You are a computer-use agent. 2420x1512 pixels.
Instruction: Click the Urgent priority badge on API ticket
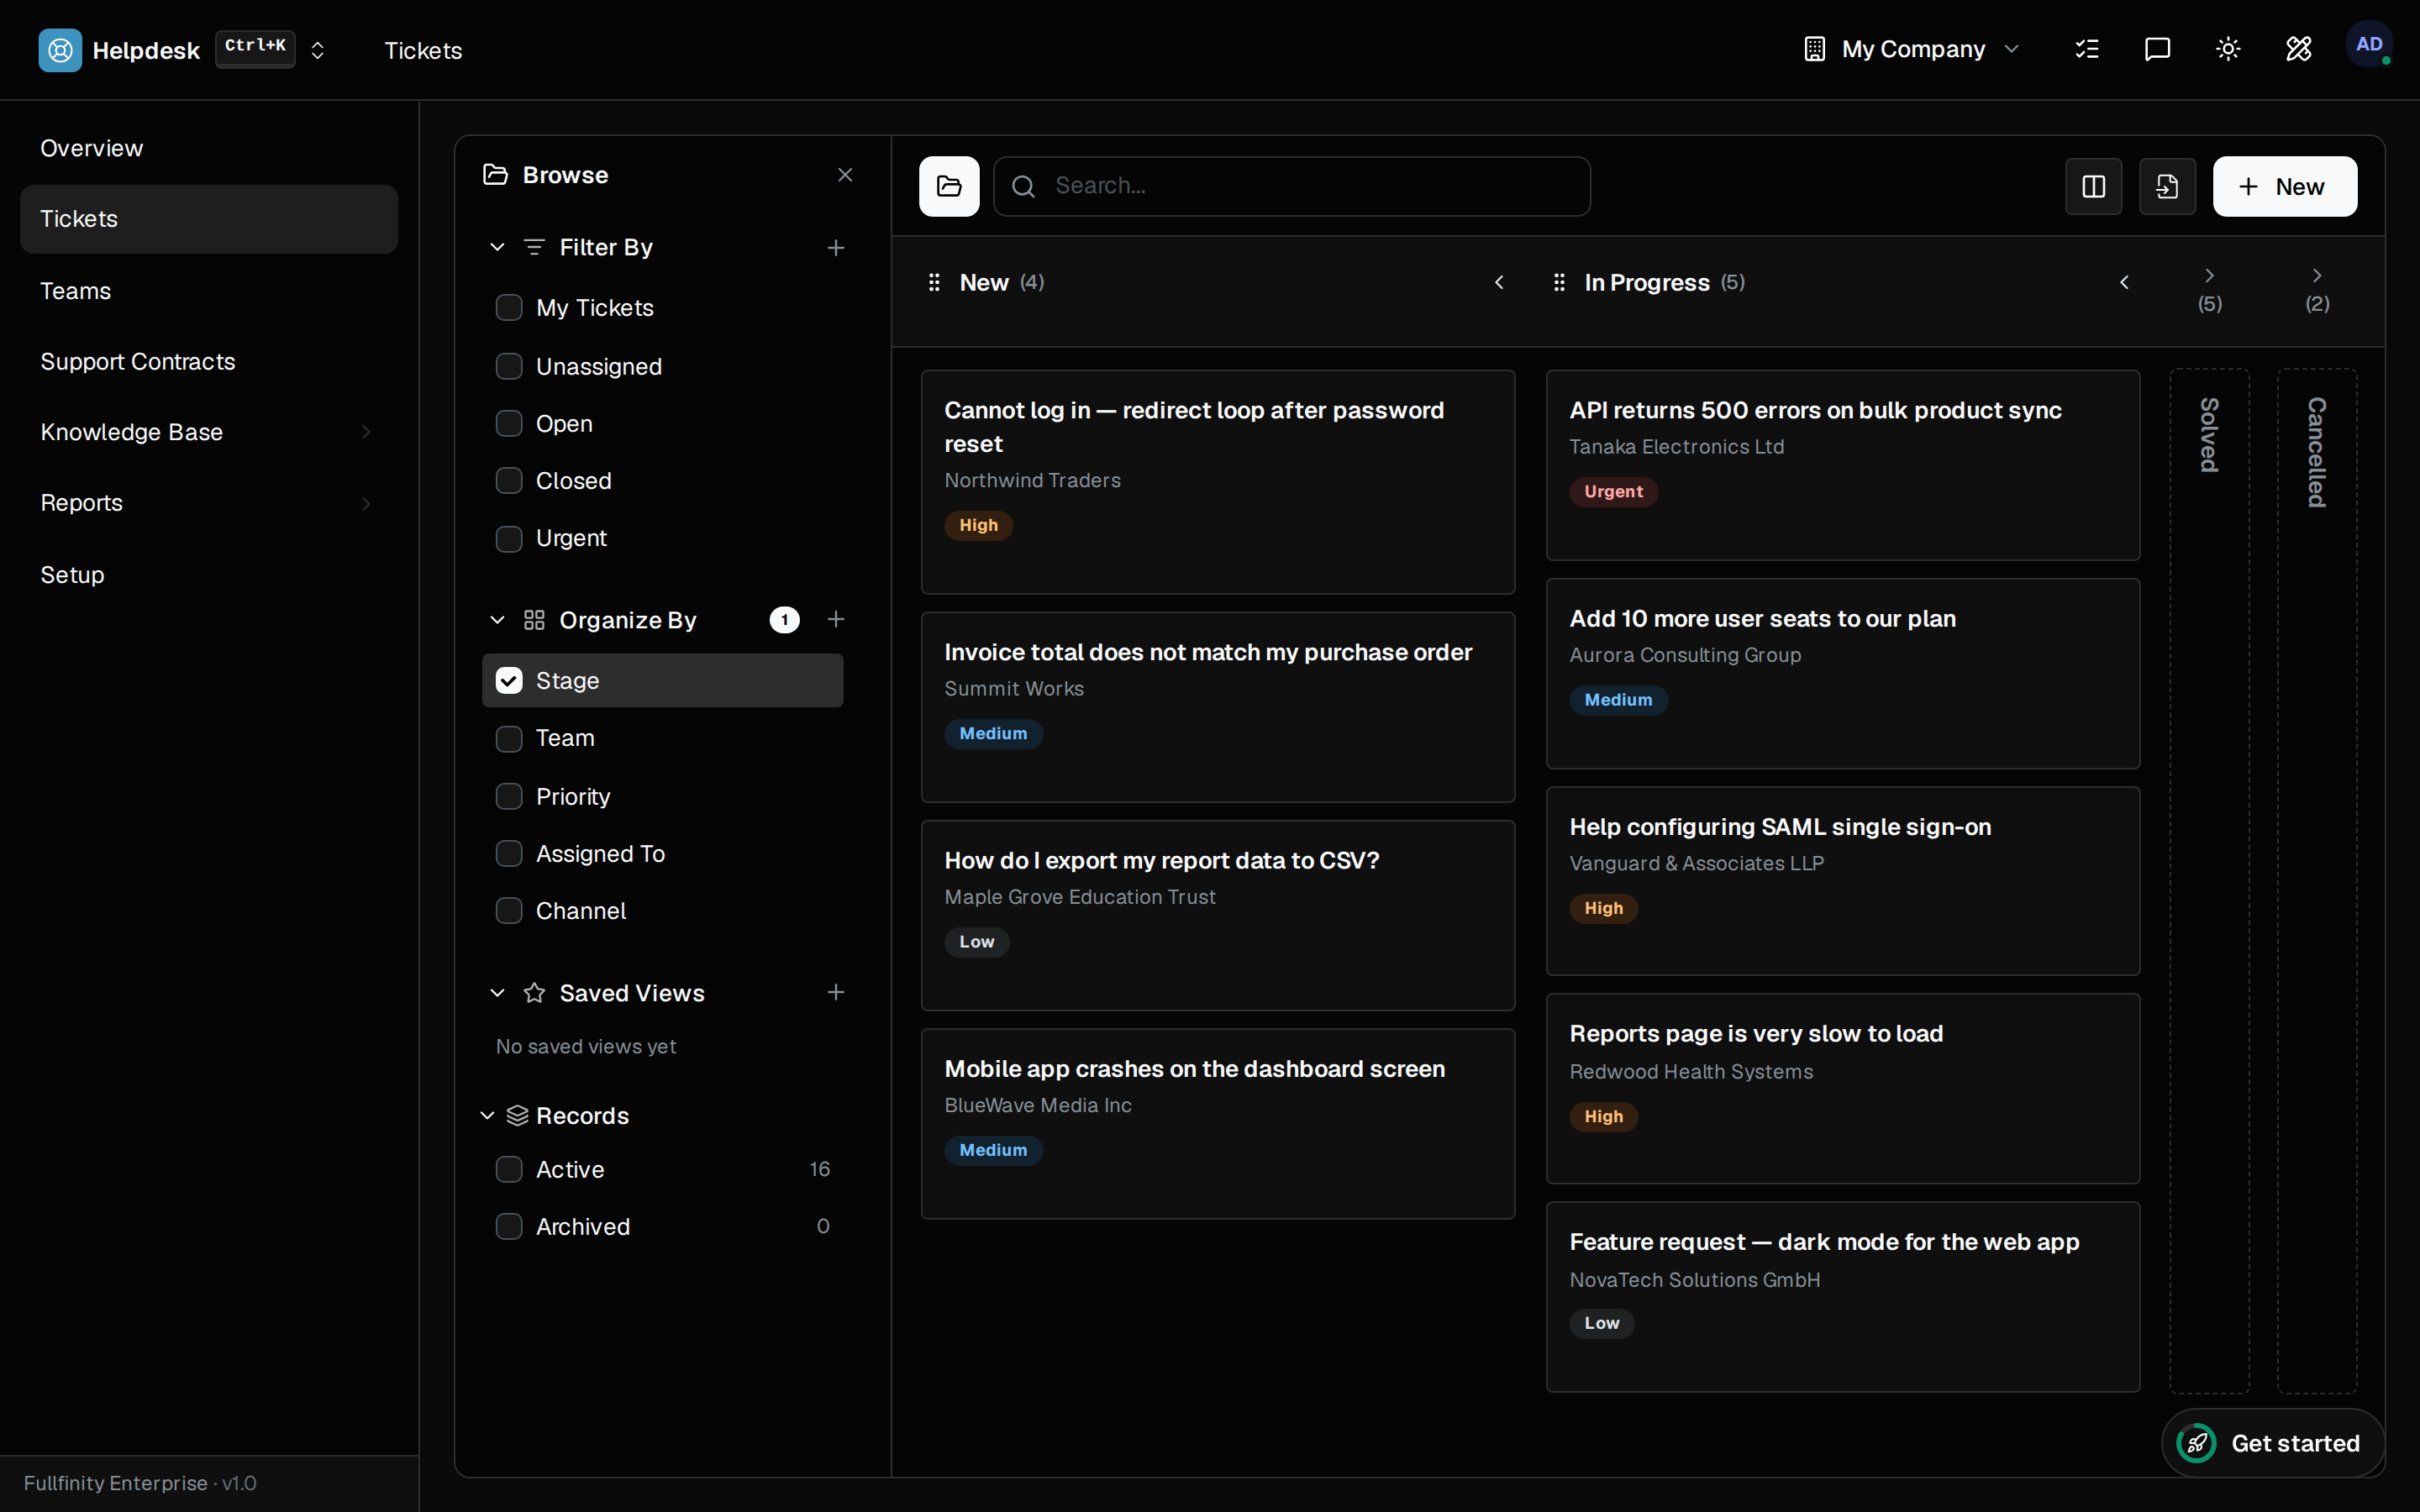click(x=1613, y=492)
